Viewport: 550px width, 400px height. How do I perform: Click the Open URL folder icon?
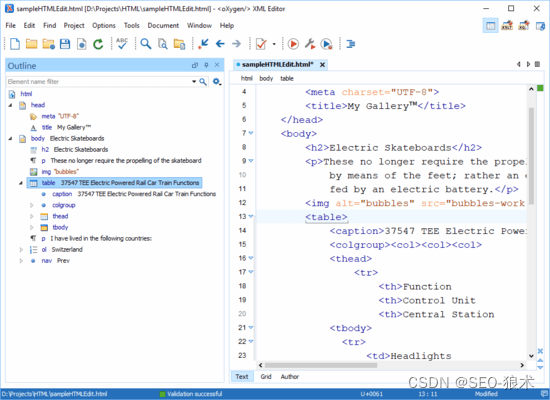coord(48,44)
